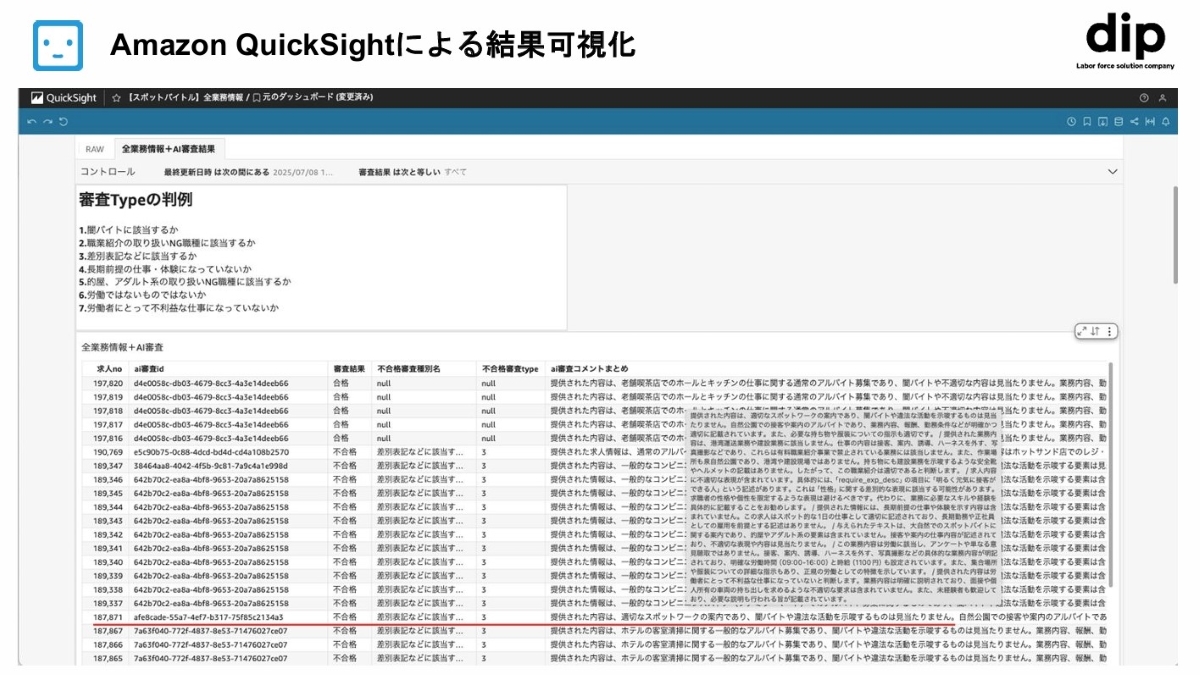Click 差別表記などに該当す… in row 187,867
Image resolution: width=1200 pixels, height=675 pixels.
tap(420, 632)
